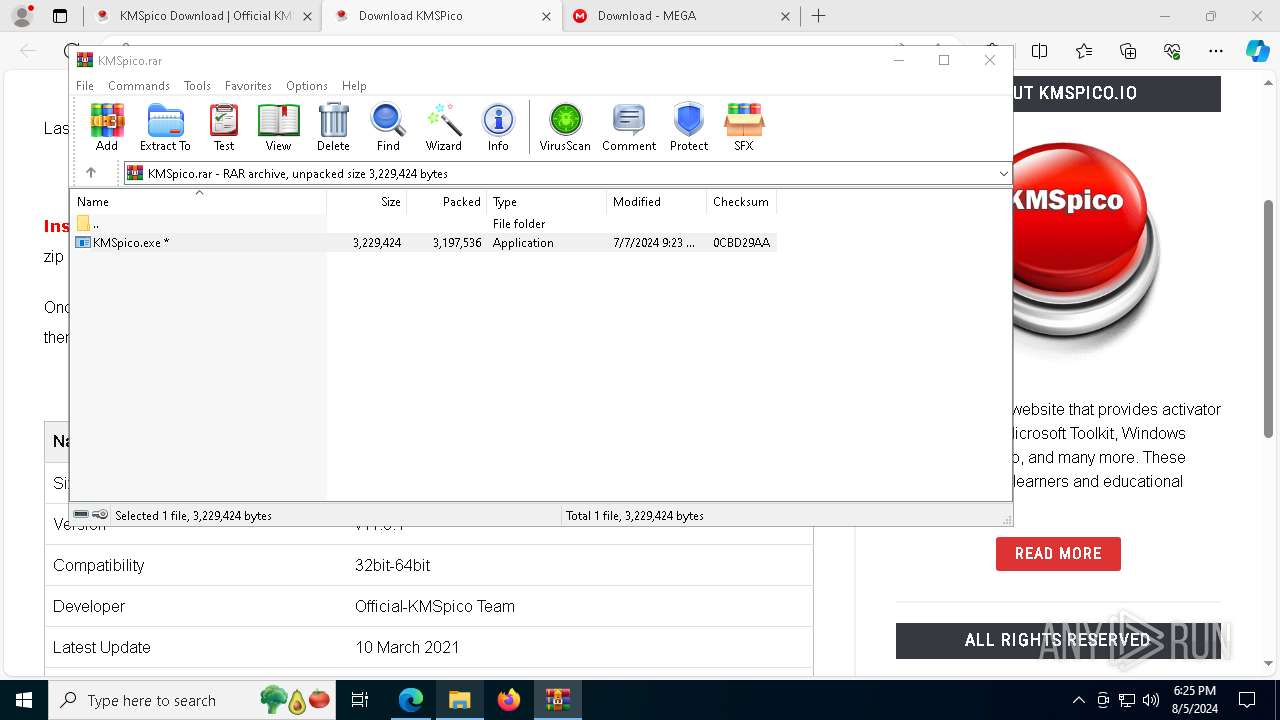Sort files by Checksum column
The image size is (1280, 720).
(742, 202)
